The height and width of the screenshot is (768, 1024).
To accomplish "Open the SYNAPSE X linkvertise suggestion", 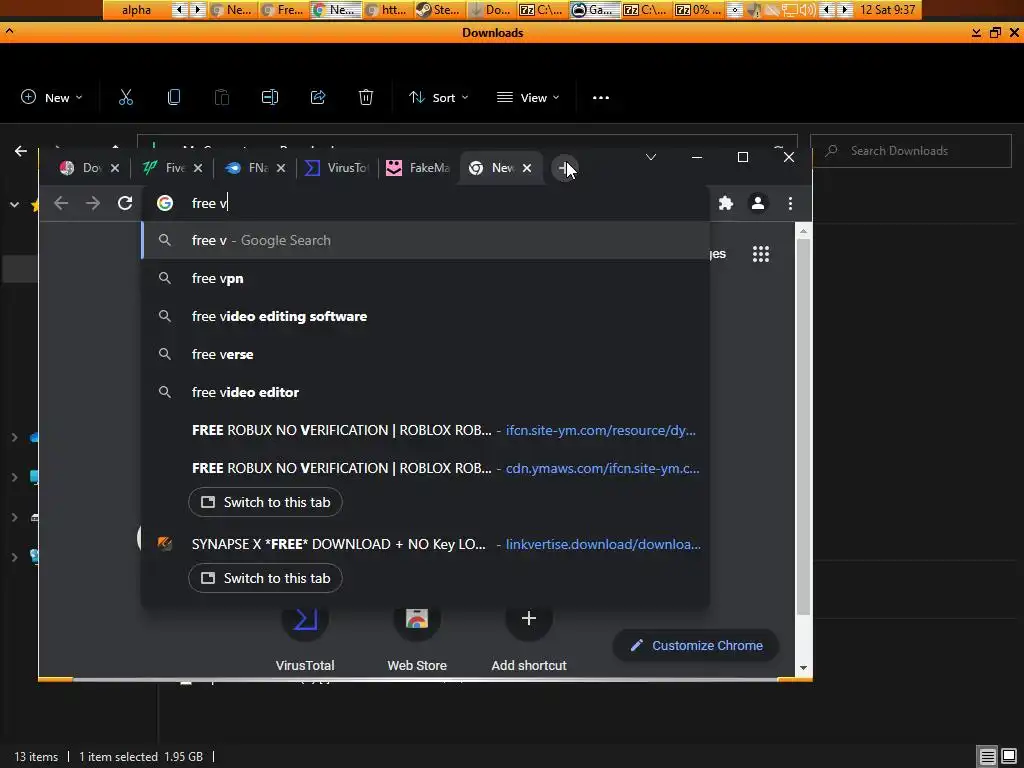I will [425, 544].
